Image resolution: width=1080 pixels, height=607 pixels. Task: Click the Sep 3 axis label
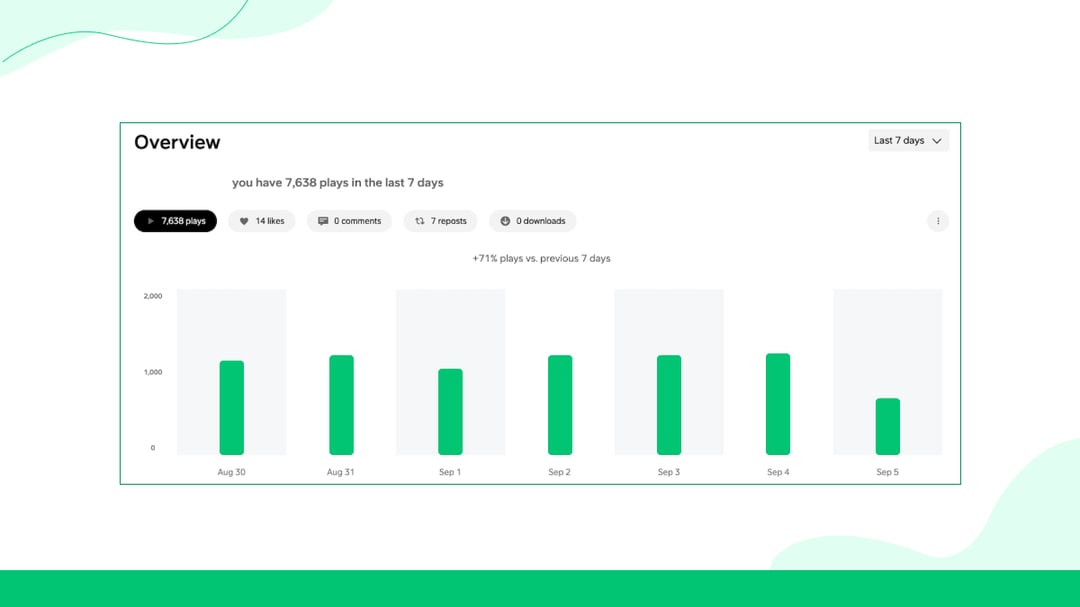click(669, 472)
